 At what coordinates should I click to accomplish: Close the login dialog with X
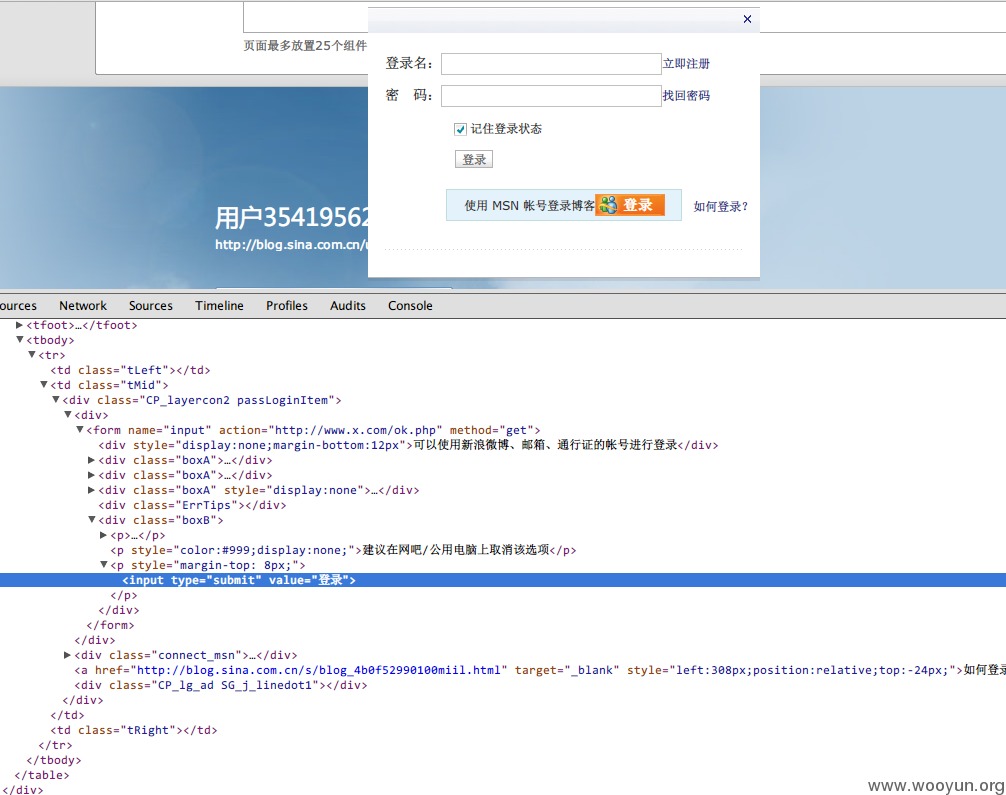[747, 19]
